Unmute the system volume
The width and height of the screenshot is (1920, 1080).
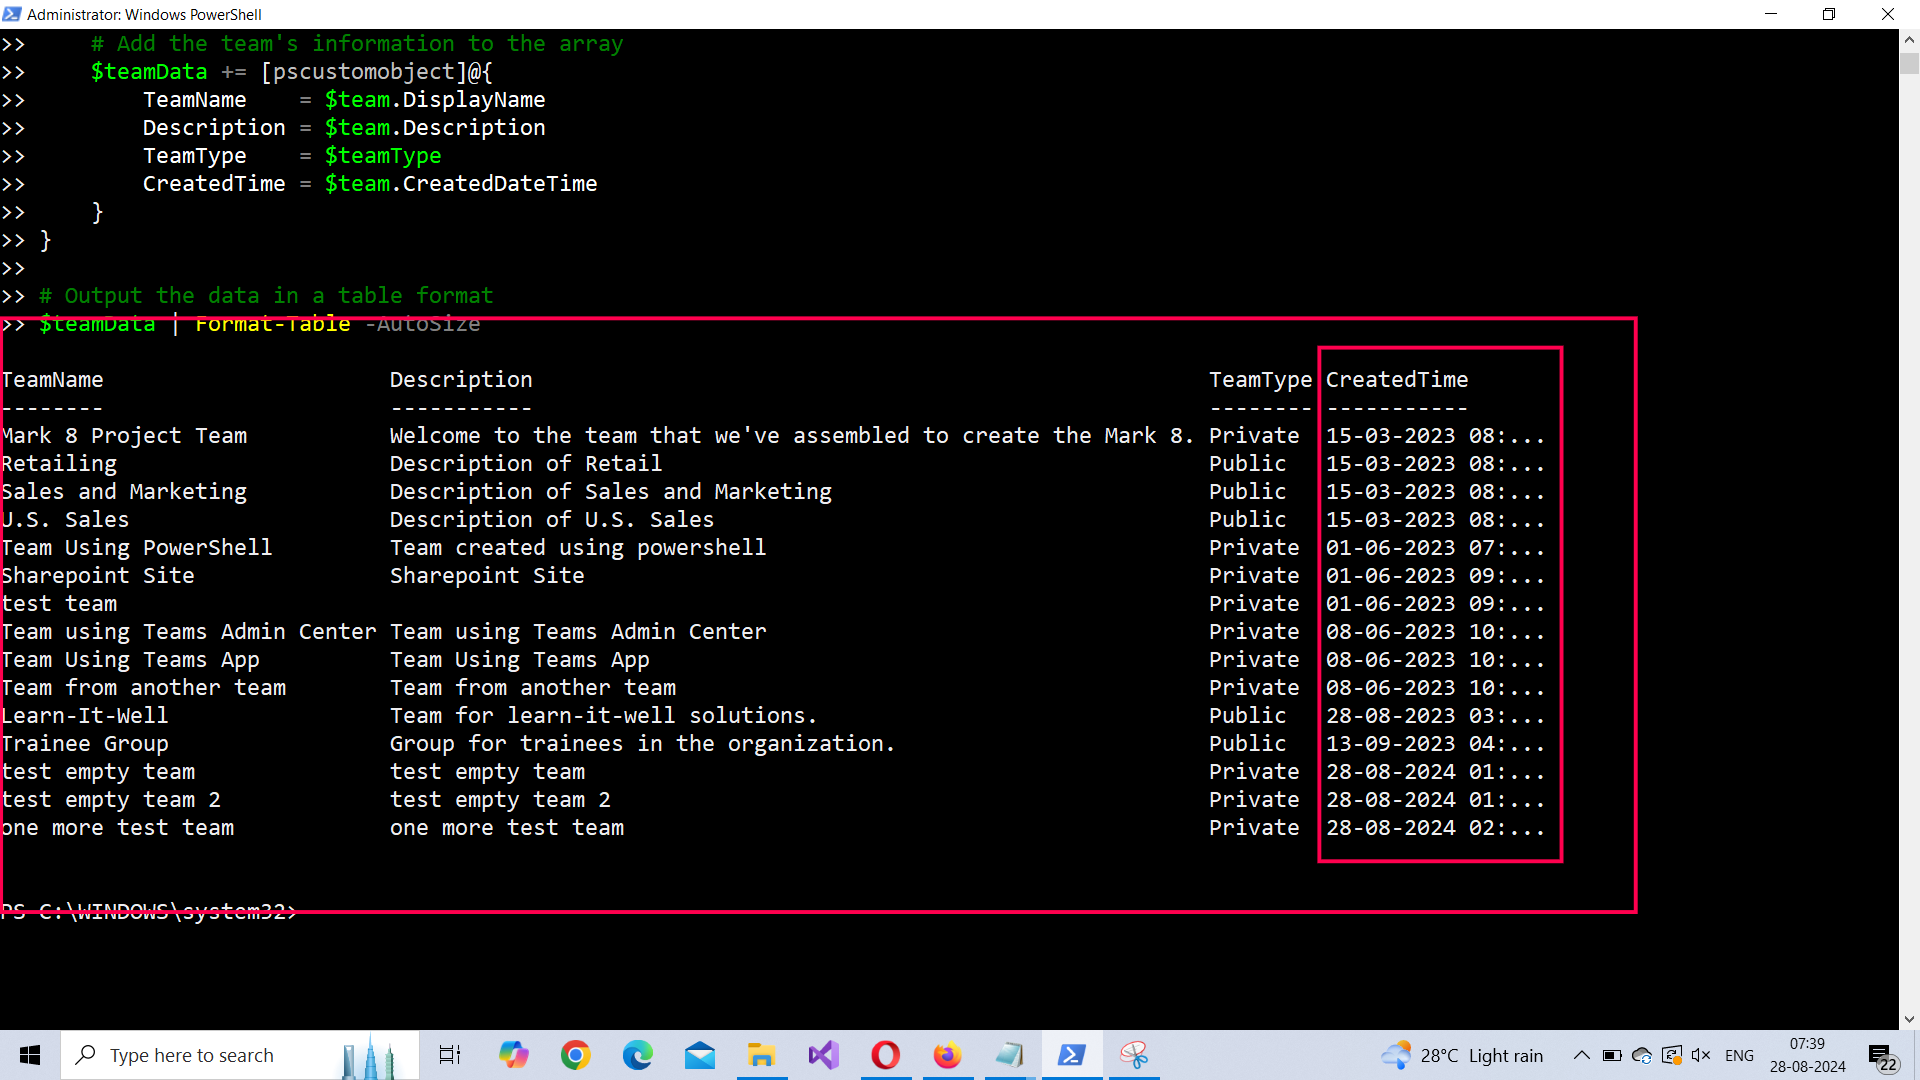[1700, 1055]
